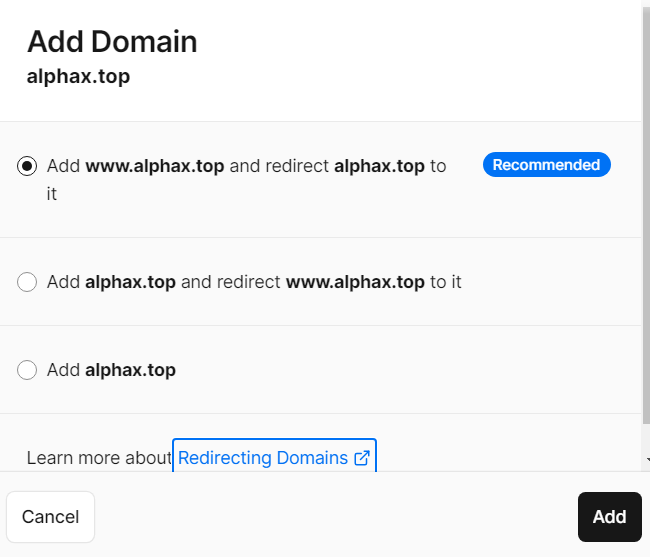This screenshot has width=650, height=557.
Task: Click bold alphax.top label in the third option
Action: pyautogui.click(x=130, y=370)
